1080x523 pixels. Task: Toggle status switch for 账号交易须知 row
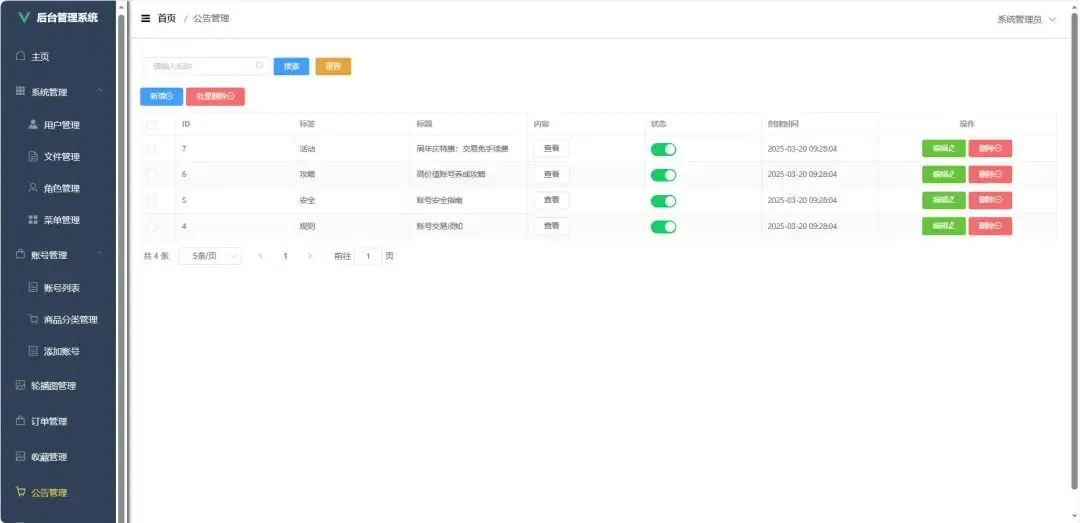coord(663,227)
